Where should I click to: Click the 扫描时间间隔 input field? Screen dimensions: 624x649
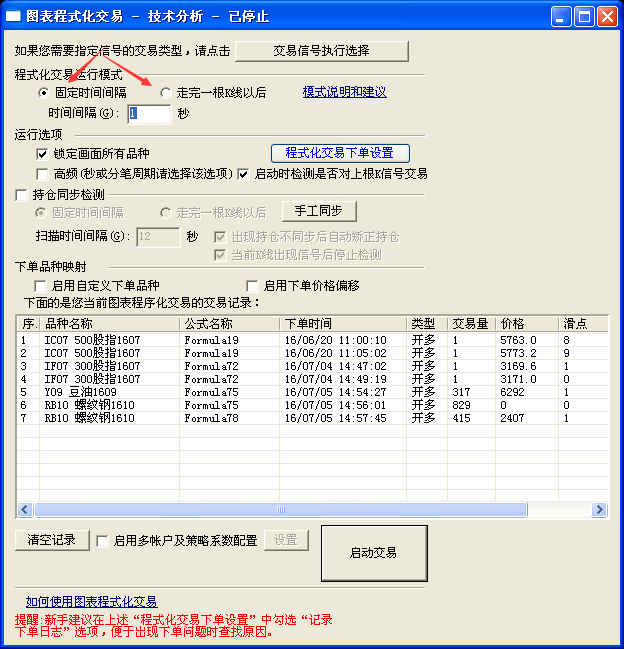158,237
